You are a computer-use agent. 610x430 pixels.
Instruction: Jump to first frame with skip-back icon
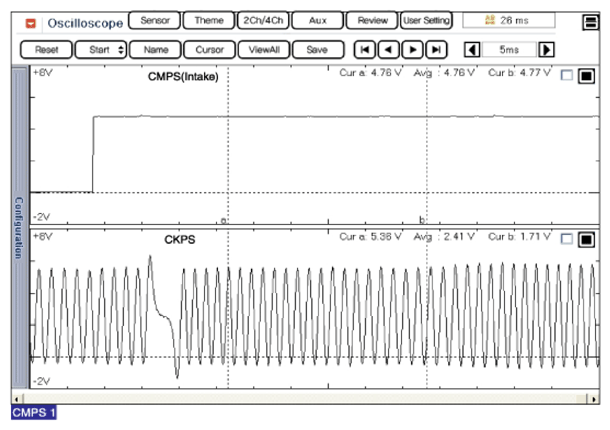coord(367,49)
